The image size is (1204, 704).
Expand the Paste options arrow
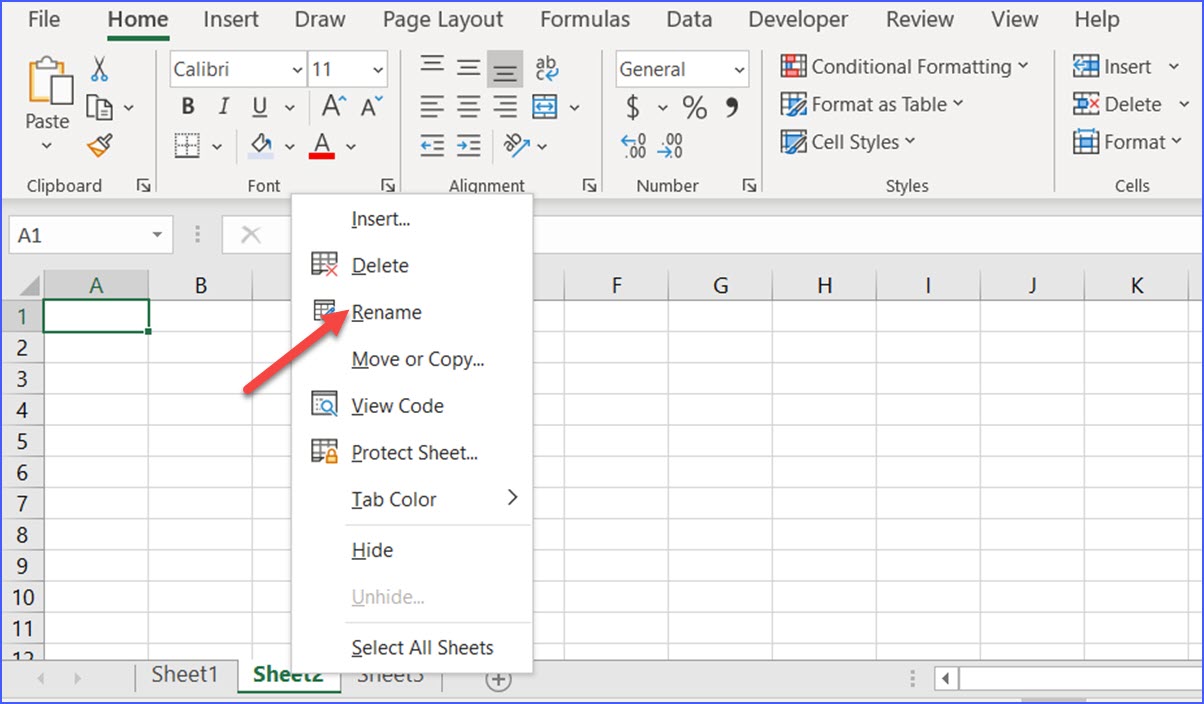click(47, 146)
